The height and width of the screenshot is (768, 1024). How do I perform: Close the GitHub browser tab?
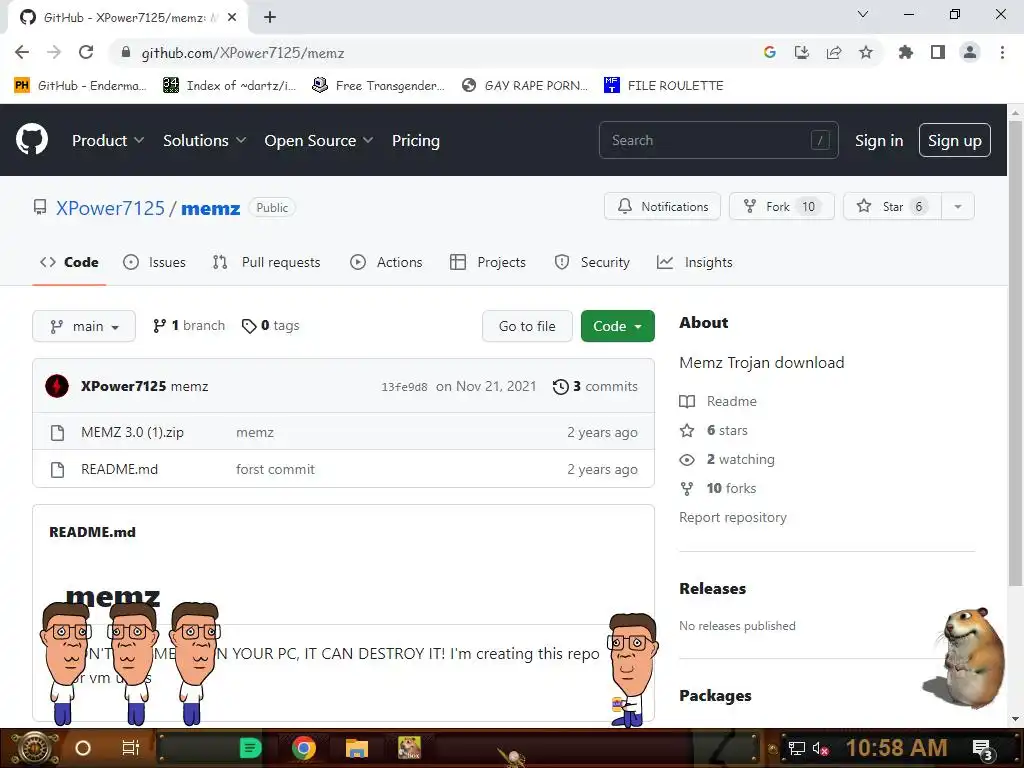232,17
